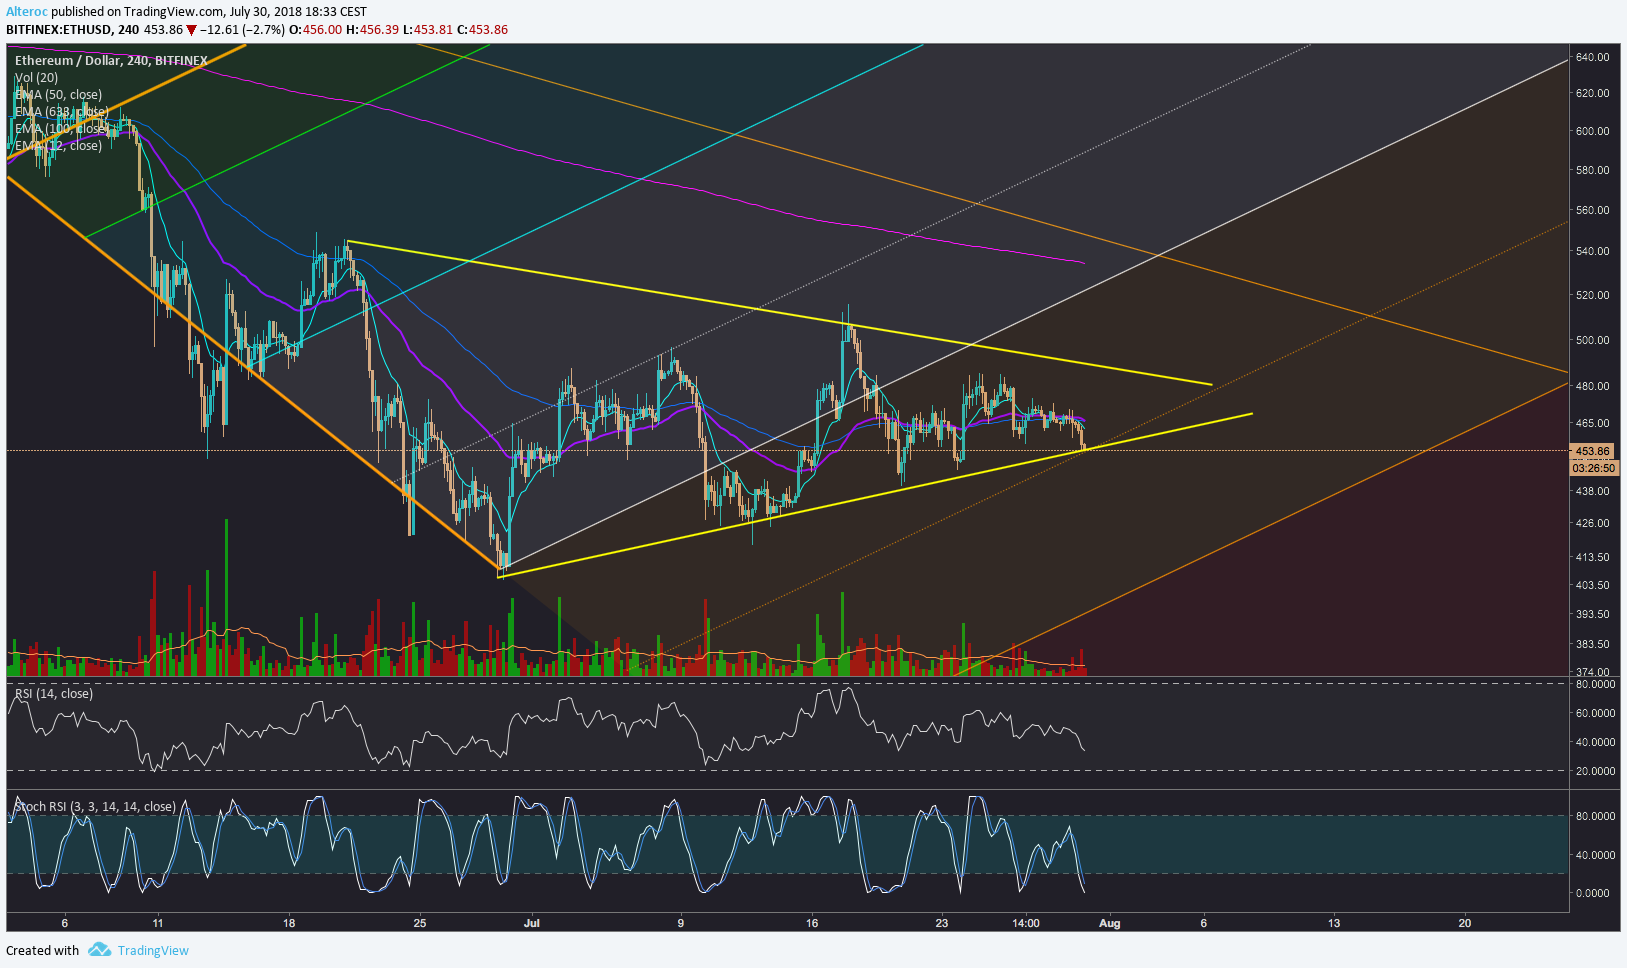
Task: Click the 18 date label on time axis
Action: [x=289, y=923]
